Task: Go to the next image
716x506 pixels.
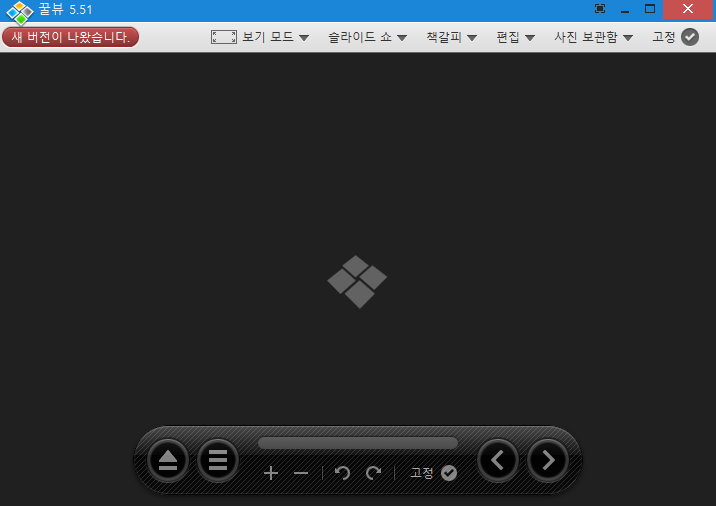Action: click(x=548, y=460)
